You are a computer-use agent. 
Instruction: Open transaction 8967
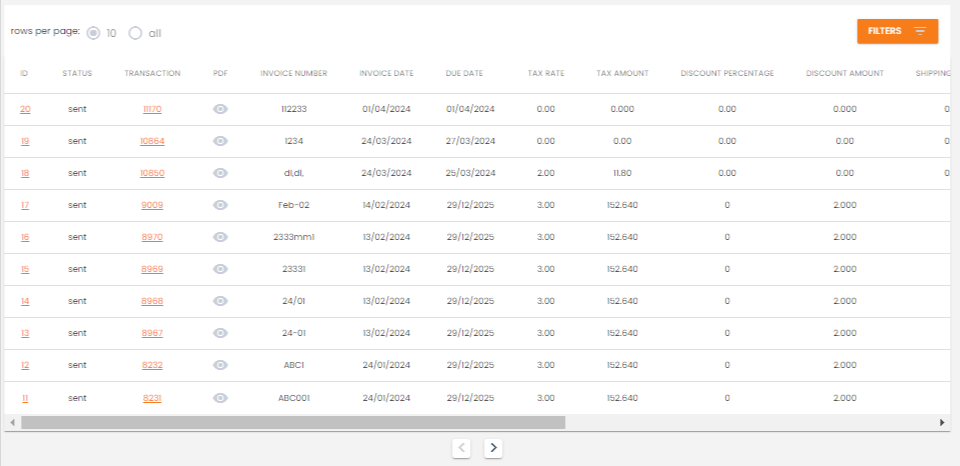coord(152,333)
